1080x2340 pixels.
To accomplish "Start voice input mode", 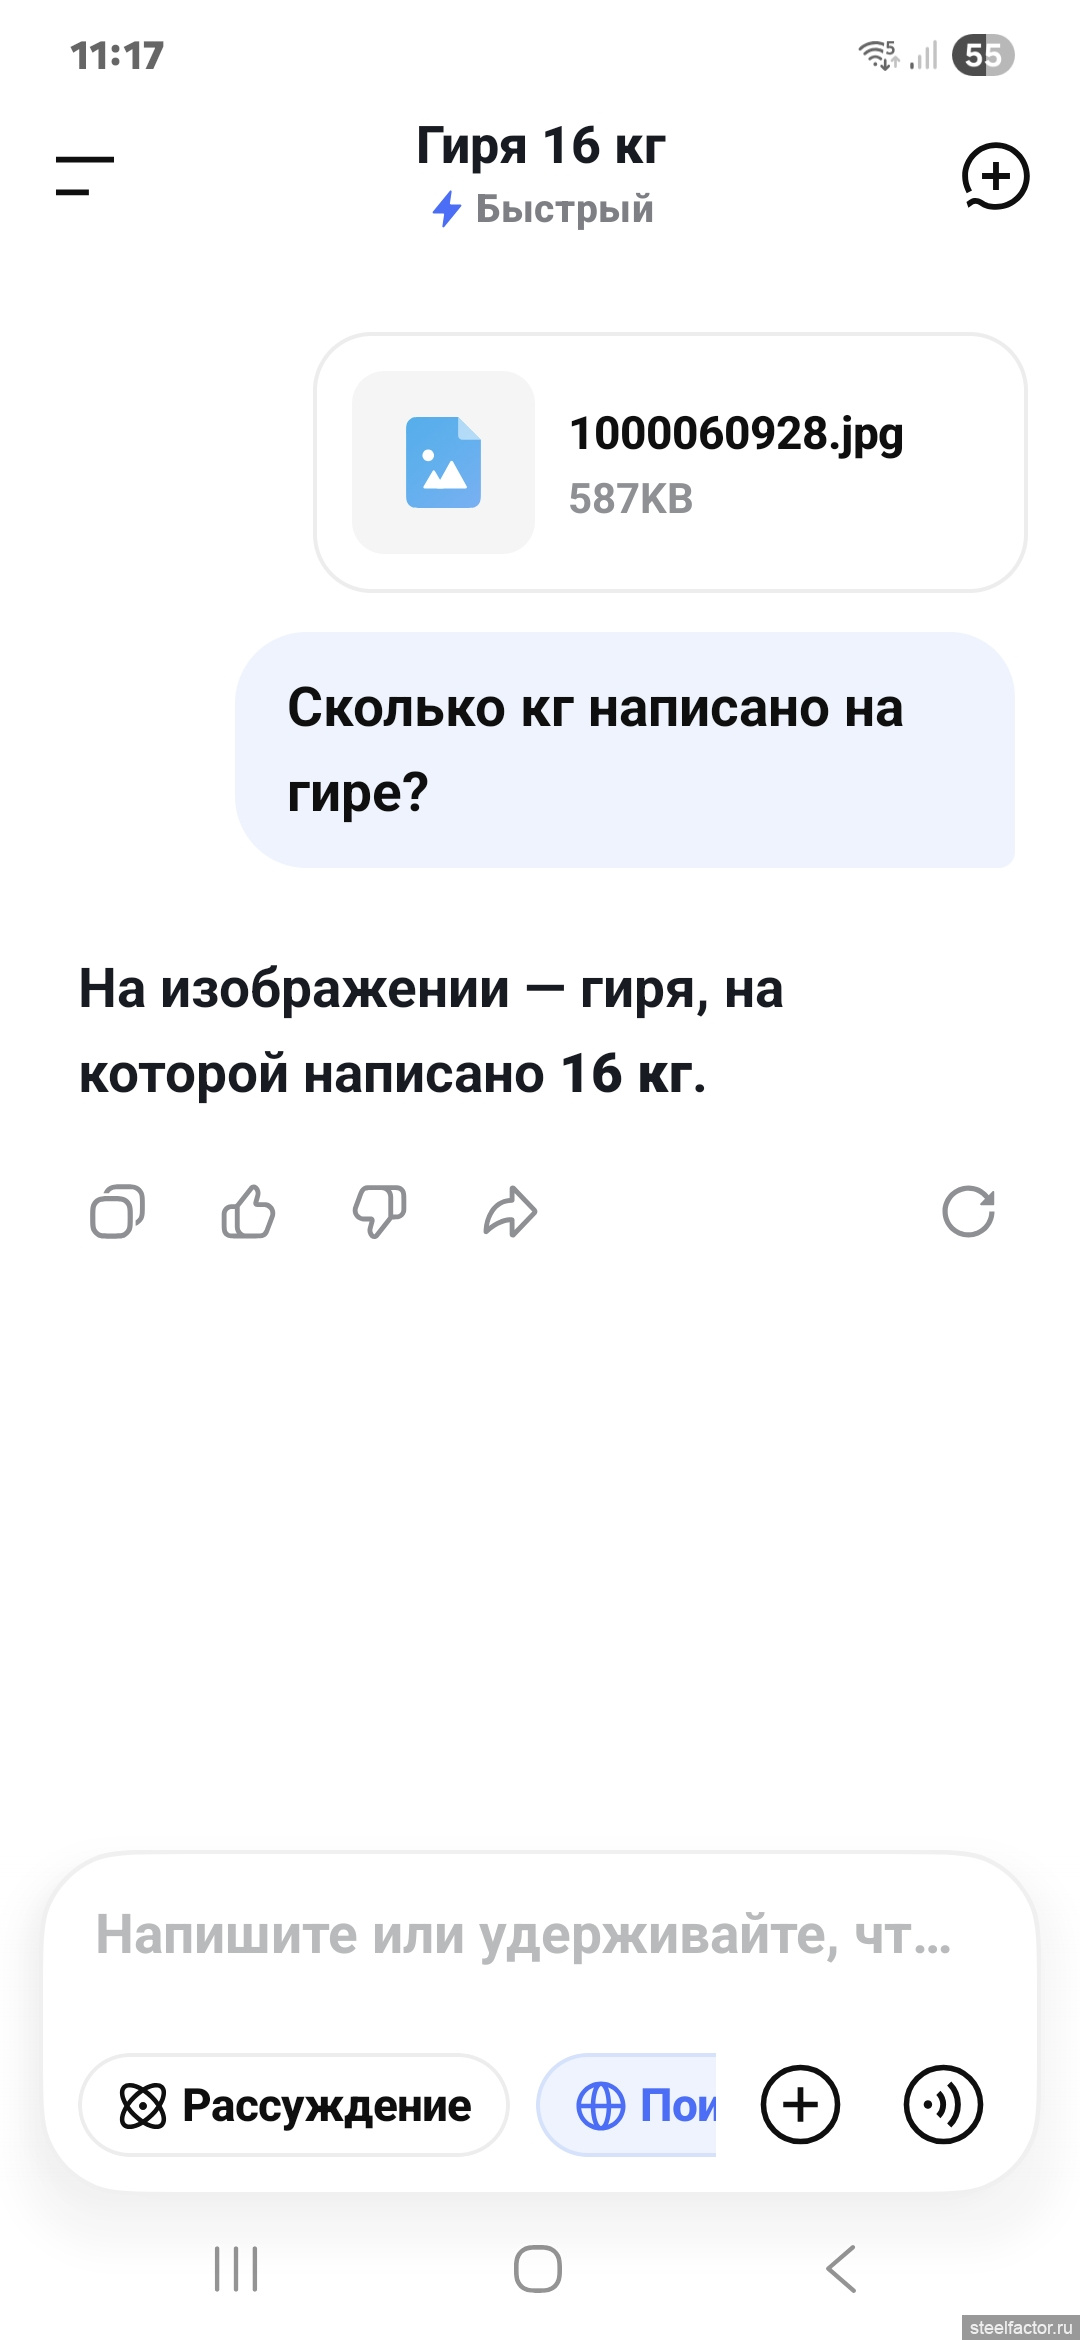I will [943, 2104].
